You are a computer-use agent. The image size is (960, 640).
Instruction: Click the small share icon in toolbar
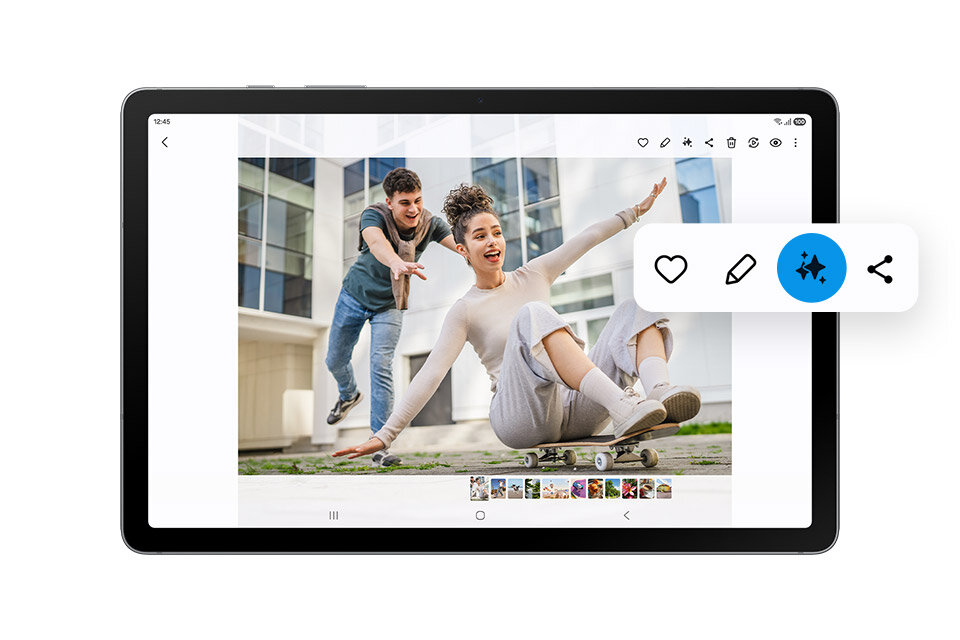click(x=709, y=143)
